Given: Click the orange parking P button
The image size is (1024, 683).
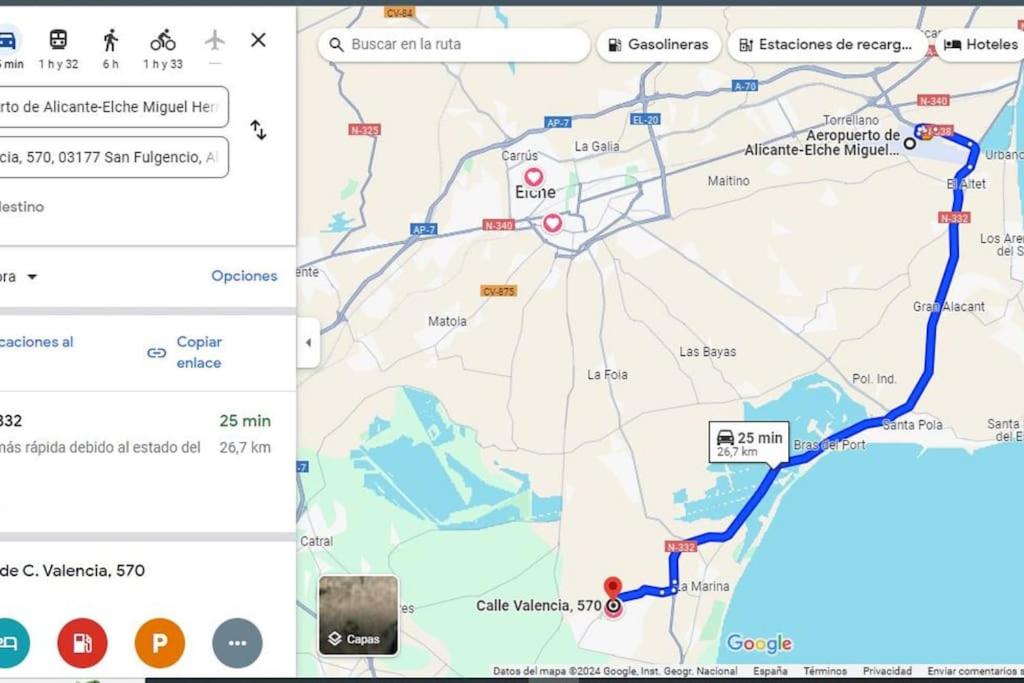Looking at the screenshot, I should 160,643.
